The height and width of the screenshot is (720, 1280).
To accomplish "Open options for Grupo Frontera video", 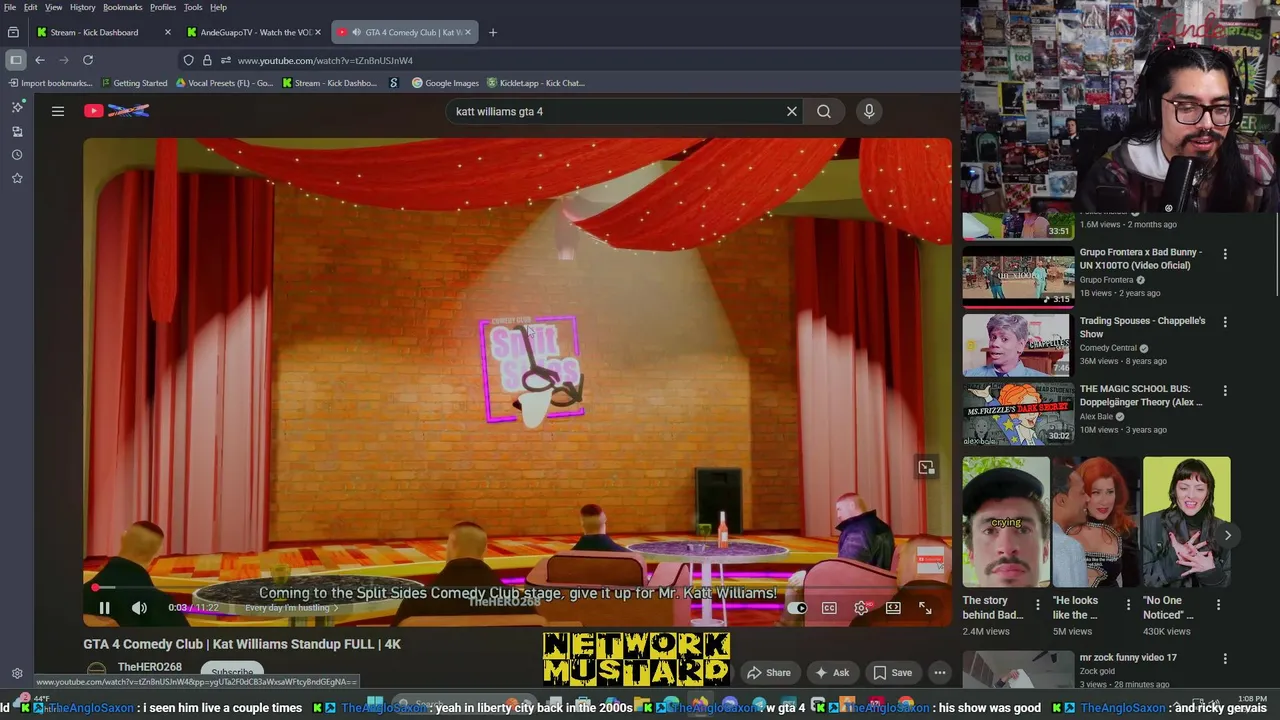I will [1225, 254].
